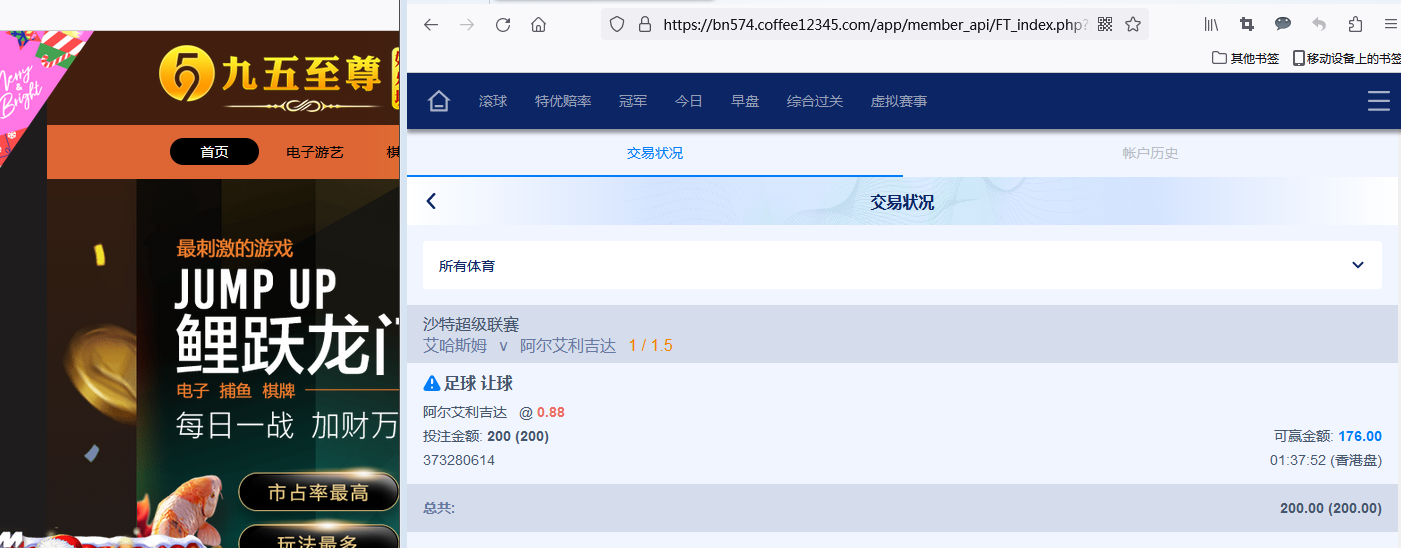The height and width of the screenshot is (548, 1401).
Task: Click the URL address field
Action: (870, 25)
